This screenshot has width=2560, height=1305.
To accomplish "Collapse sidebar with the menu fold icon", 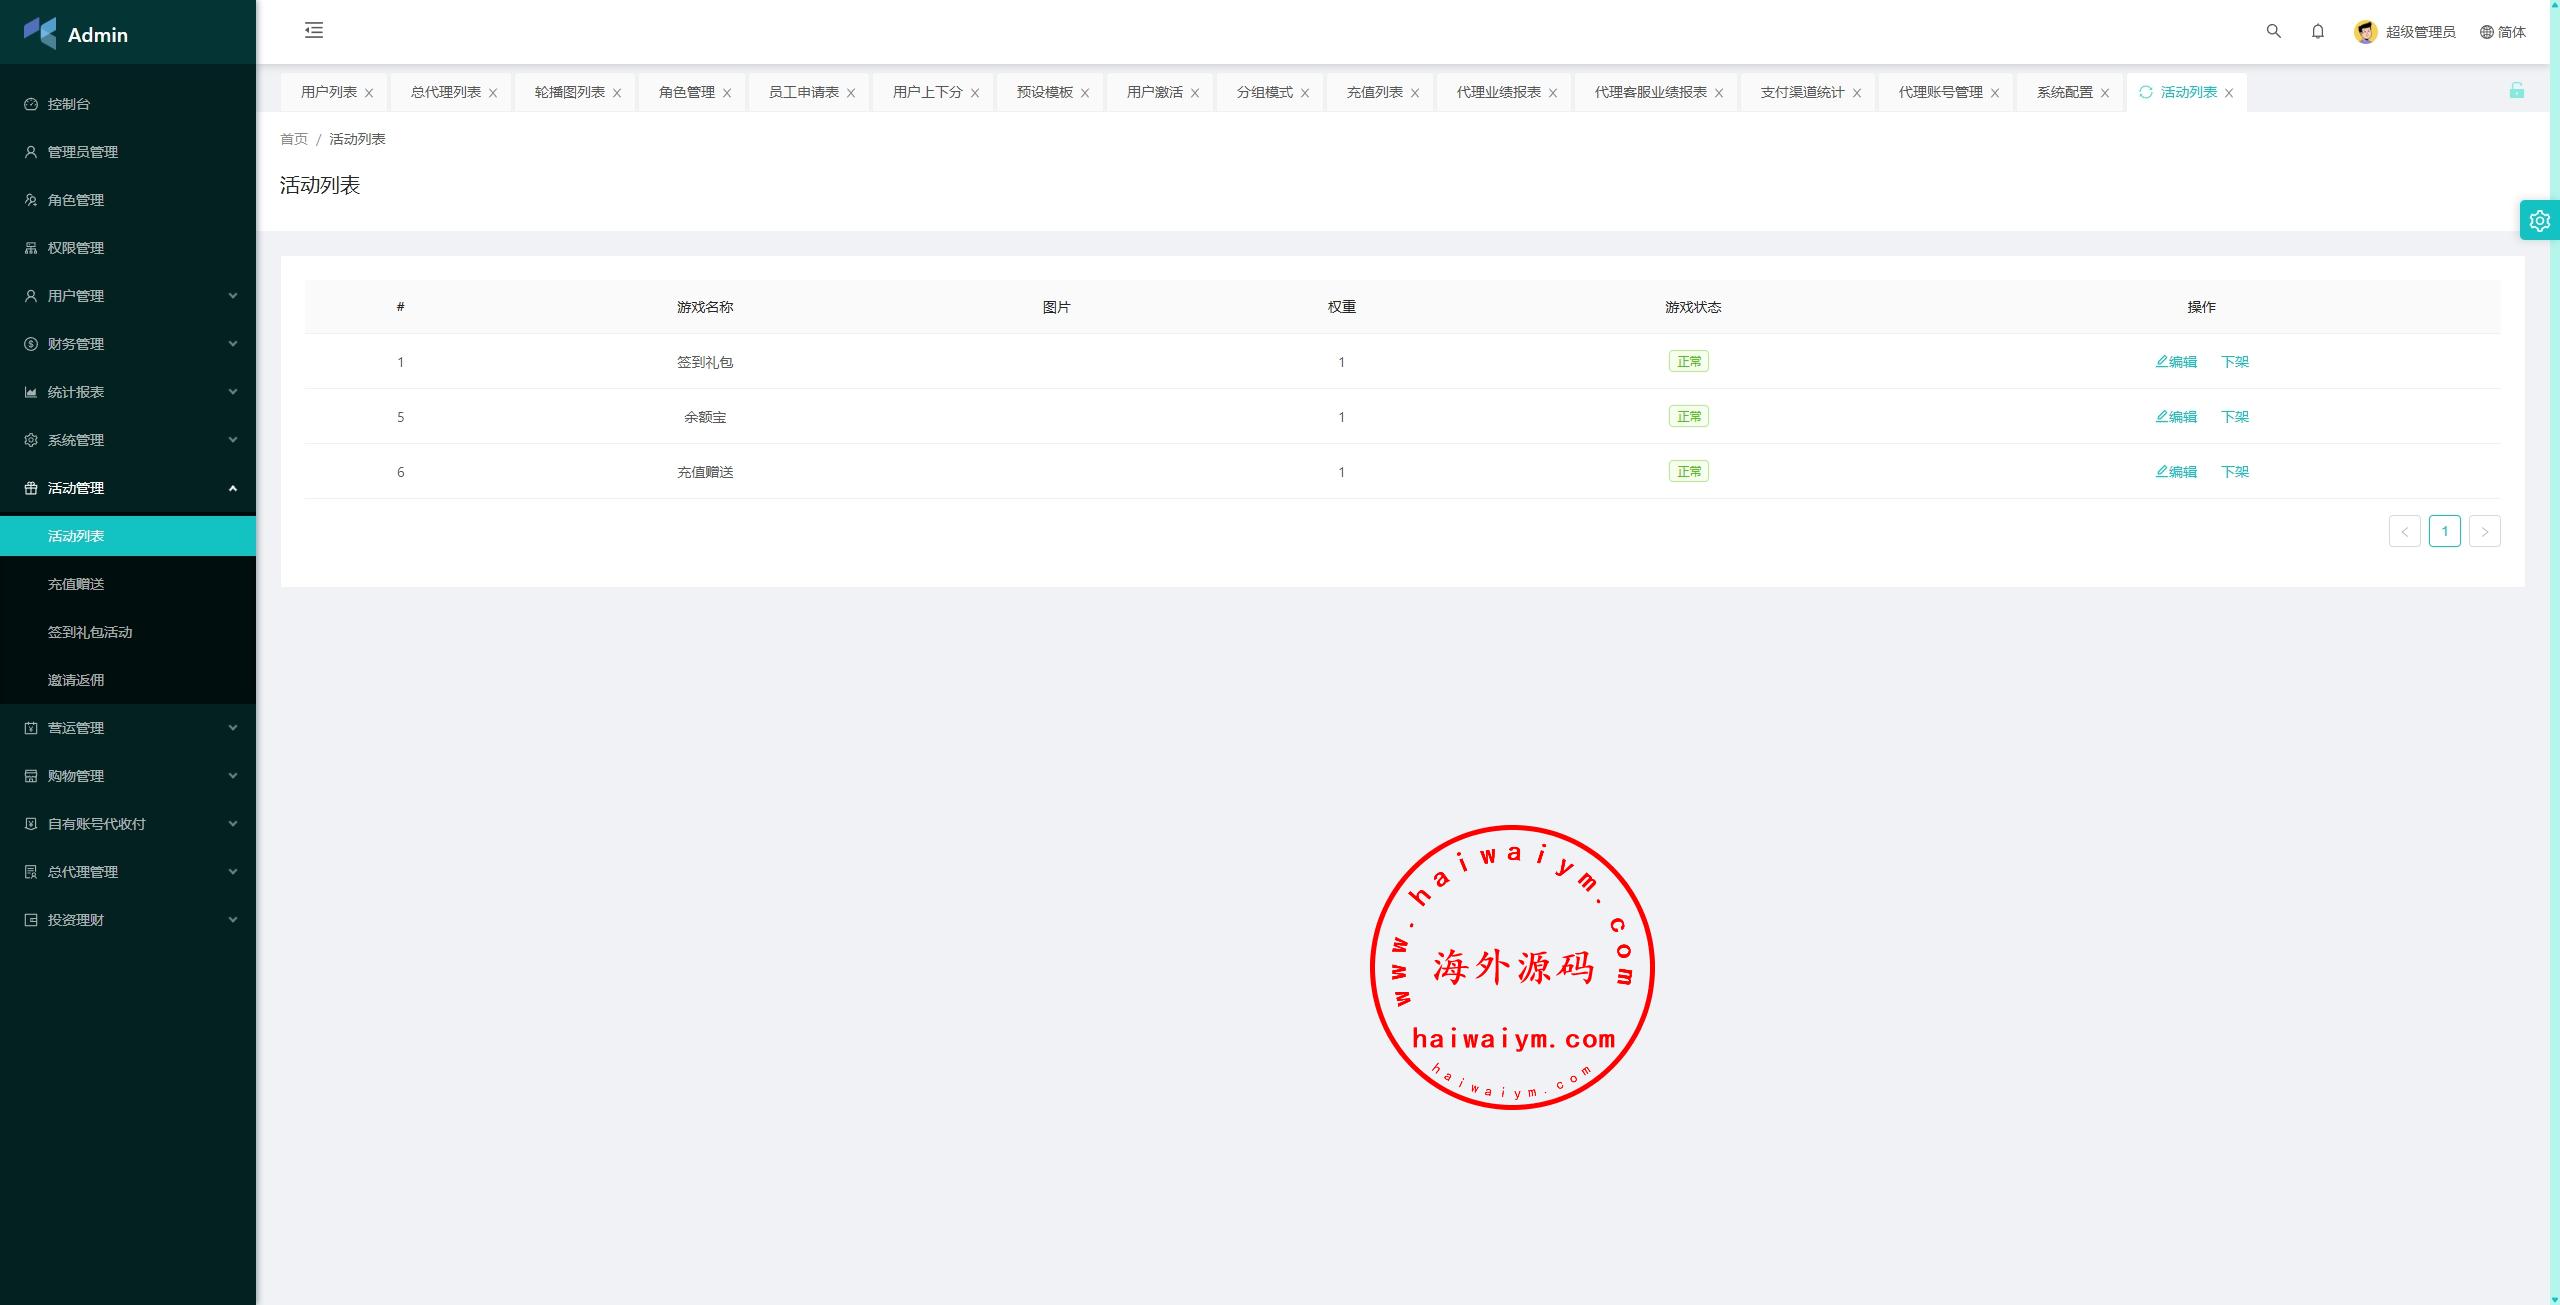I will point(314,31).
